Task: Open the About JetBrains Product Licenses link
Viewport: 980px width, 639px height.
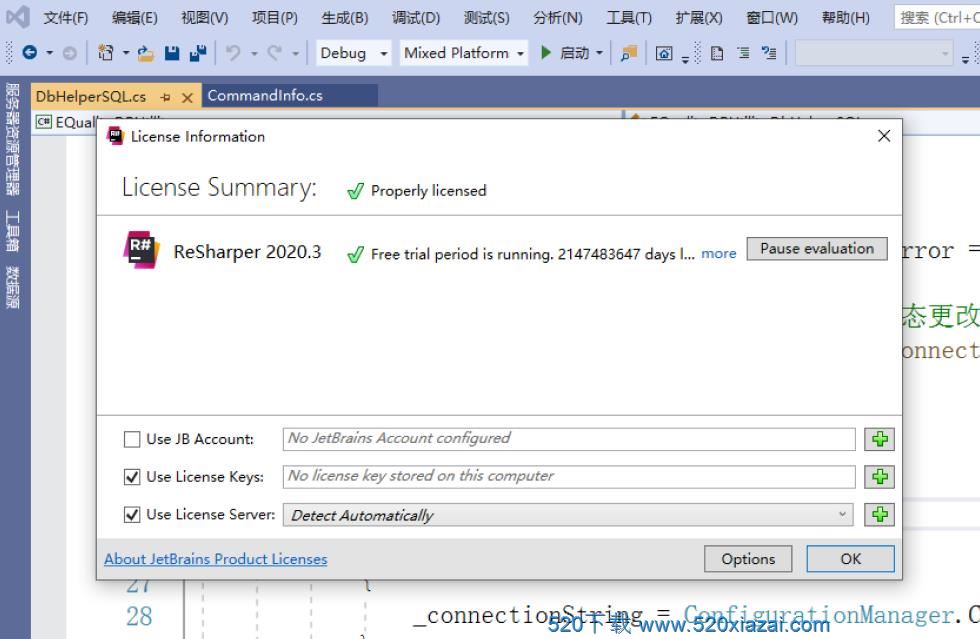Action: [x=216, y=559]
